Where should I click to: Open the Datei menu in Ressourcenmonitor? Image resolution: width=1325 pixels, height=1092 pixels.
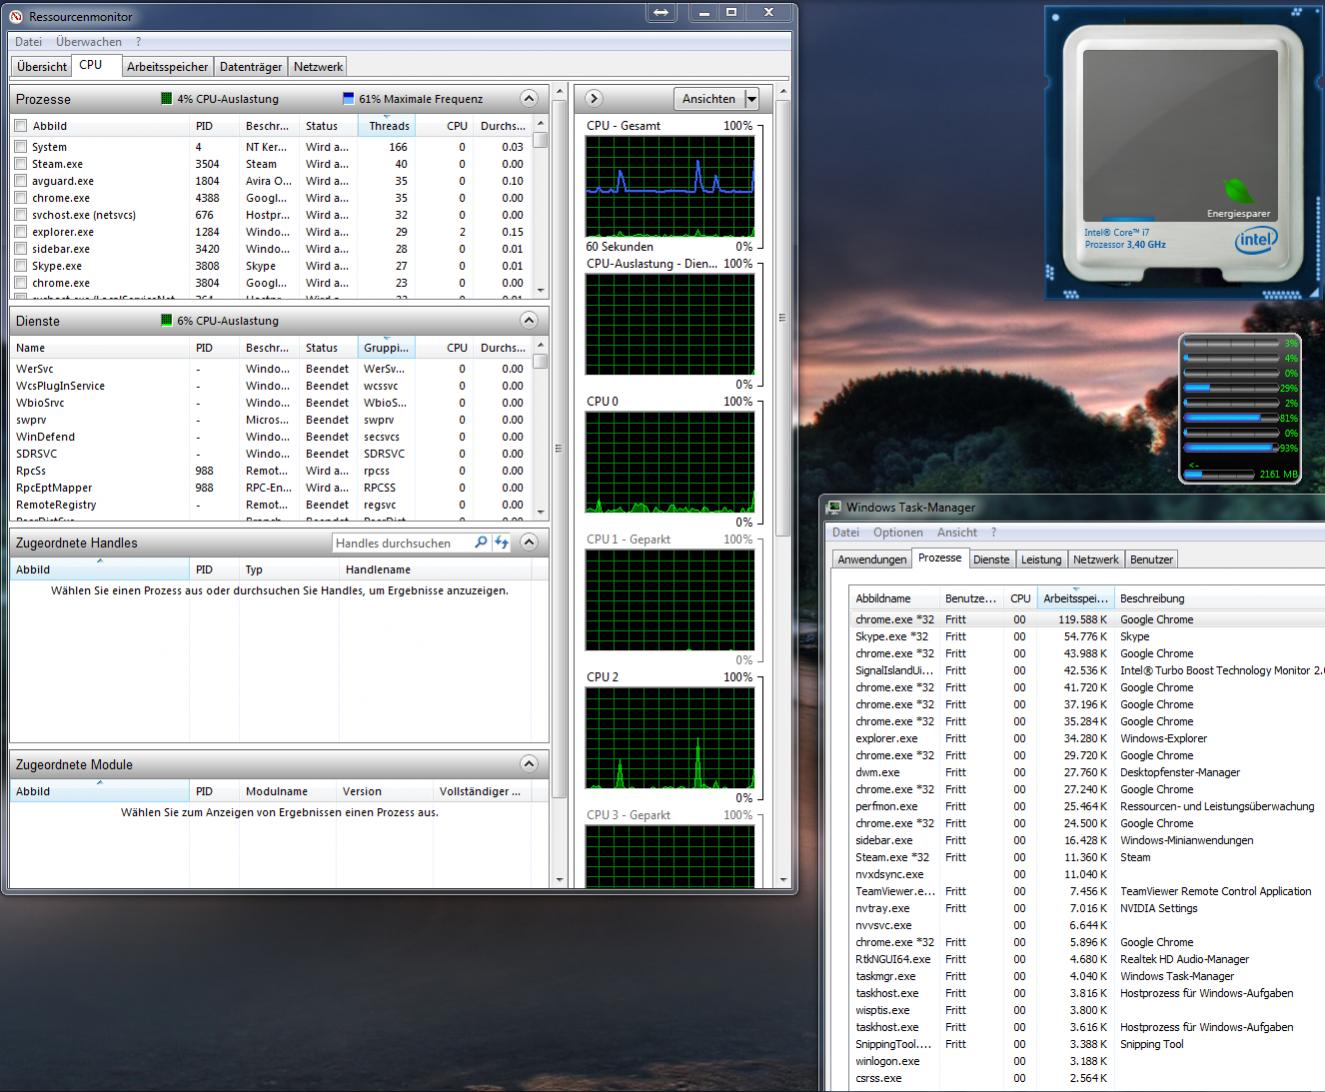[x=29, y=42]
